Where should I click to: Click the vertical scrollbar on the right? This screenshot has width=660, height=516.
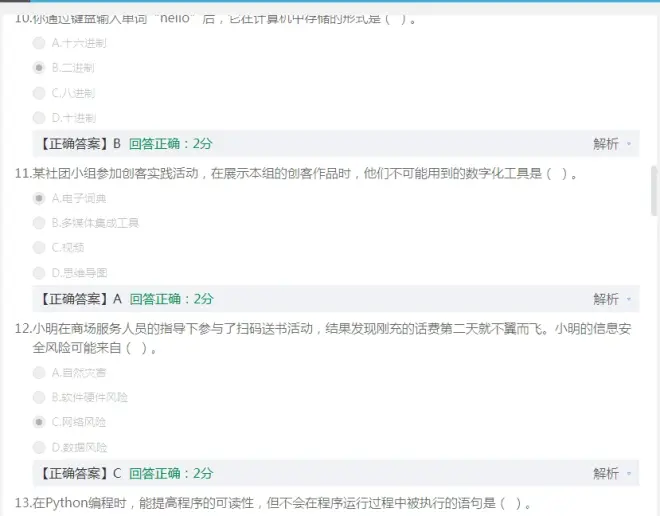654,190
